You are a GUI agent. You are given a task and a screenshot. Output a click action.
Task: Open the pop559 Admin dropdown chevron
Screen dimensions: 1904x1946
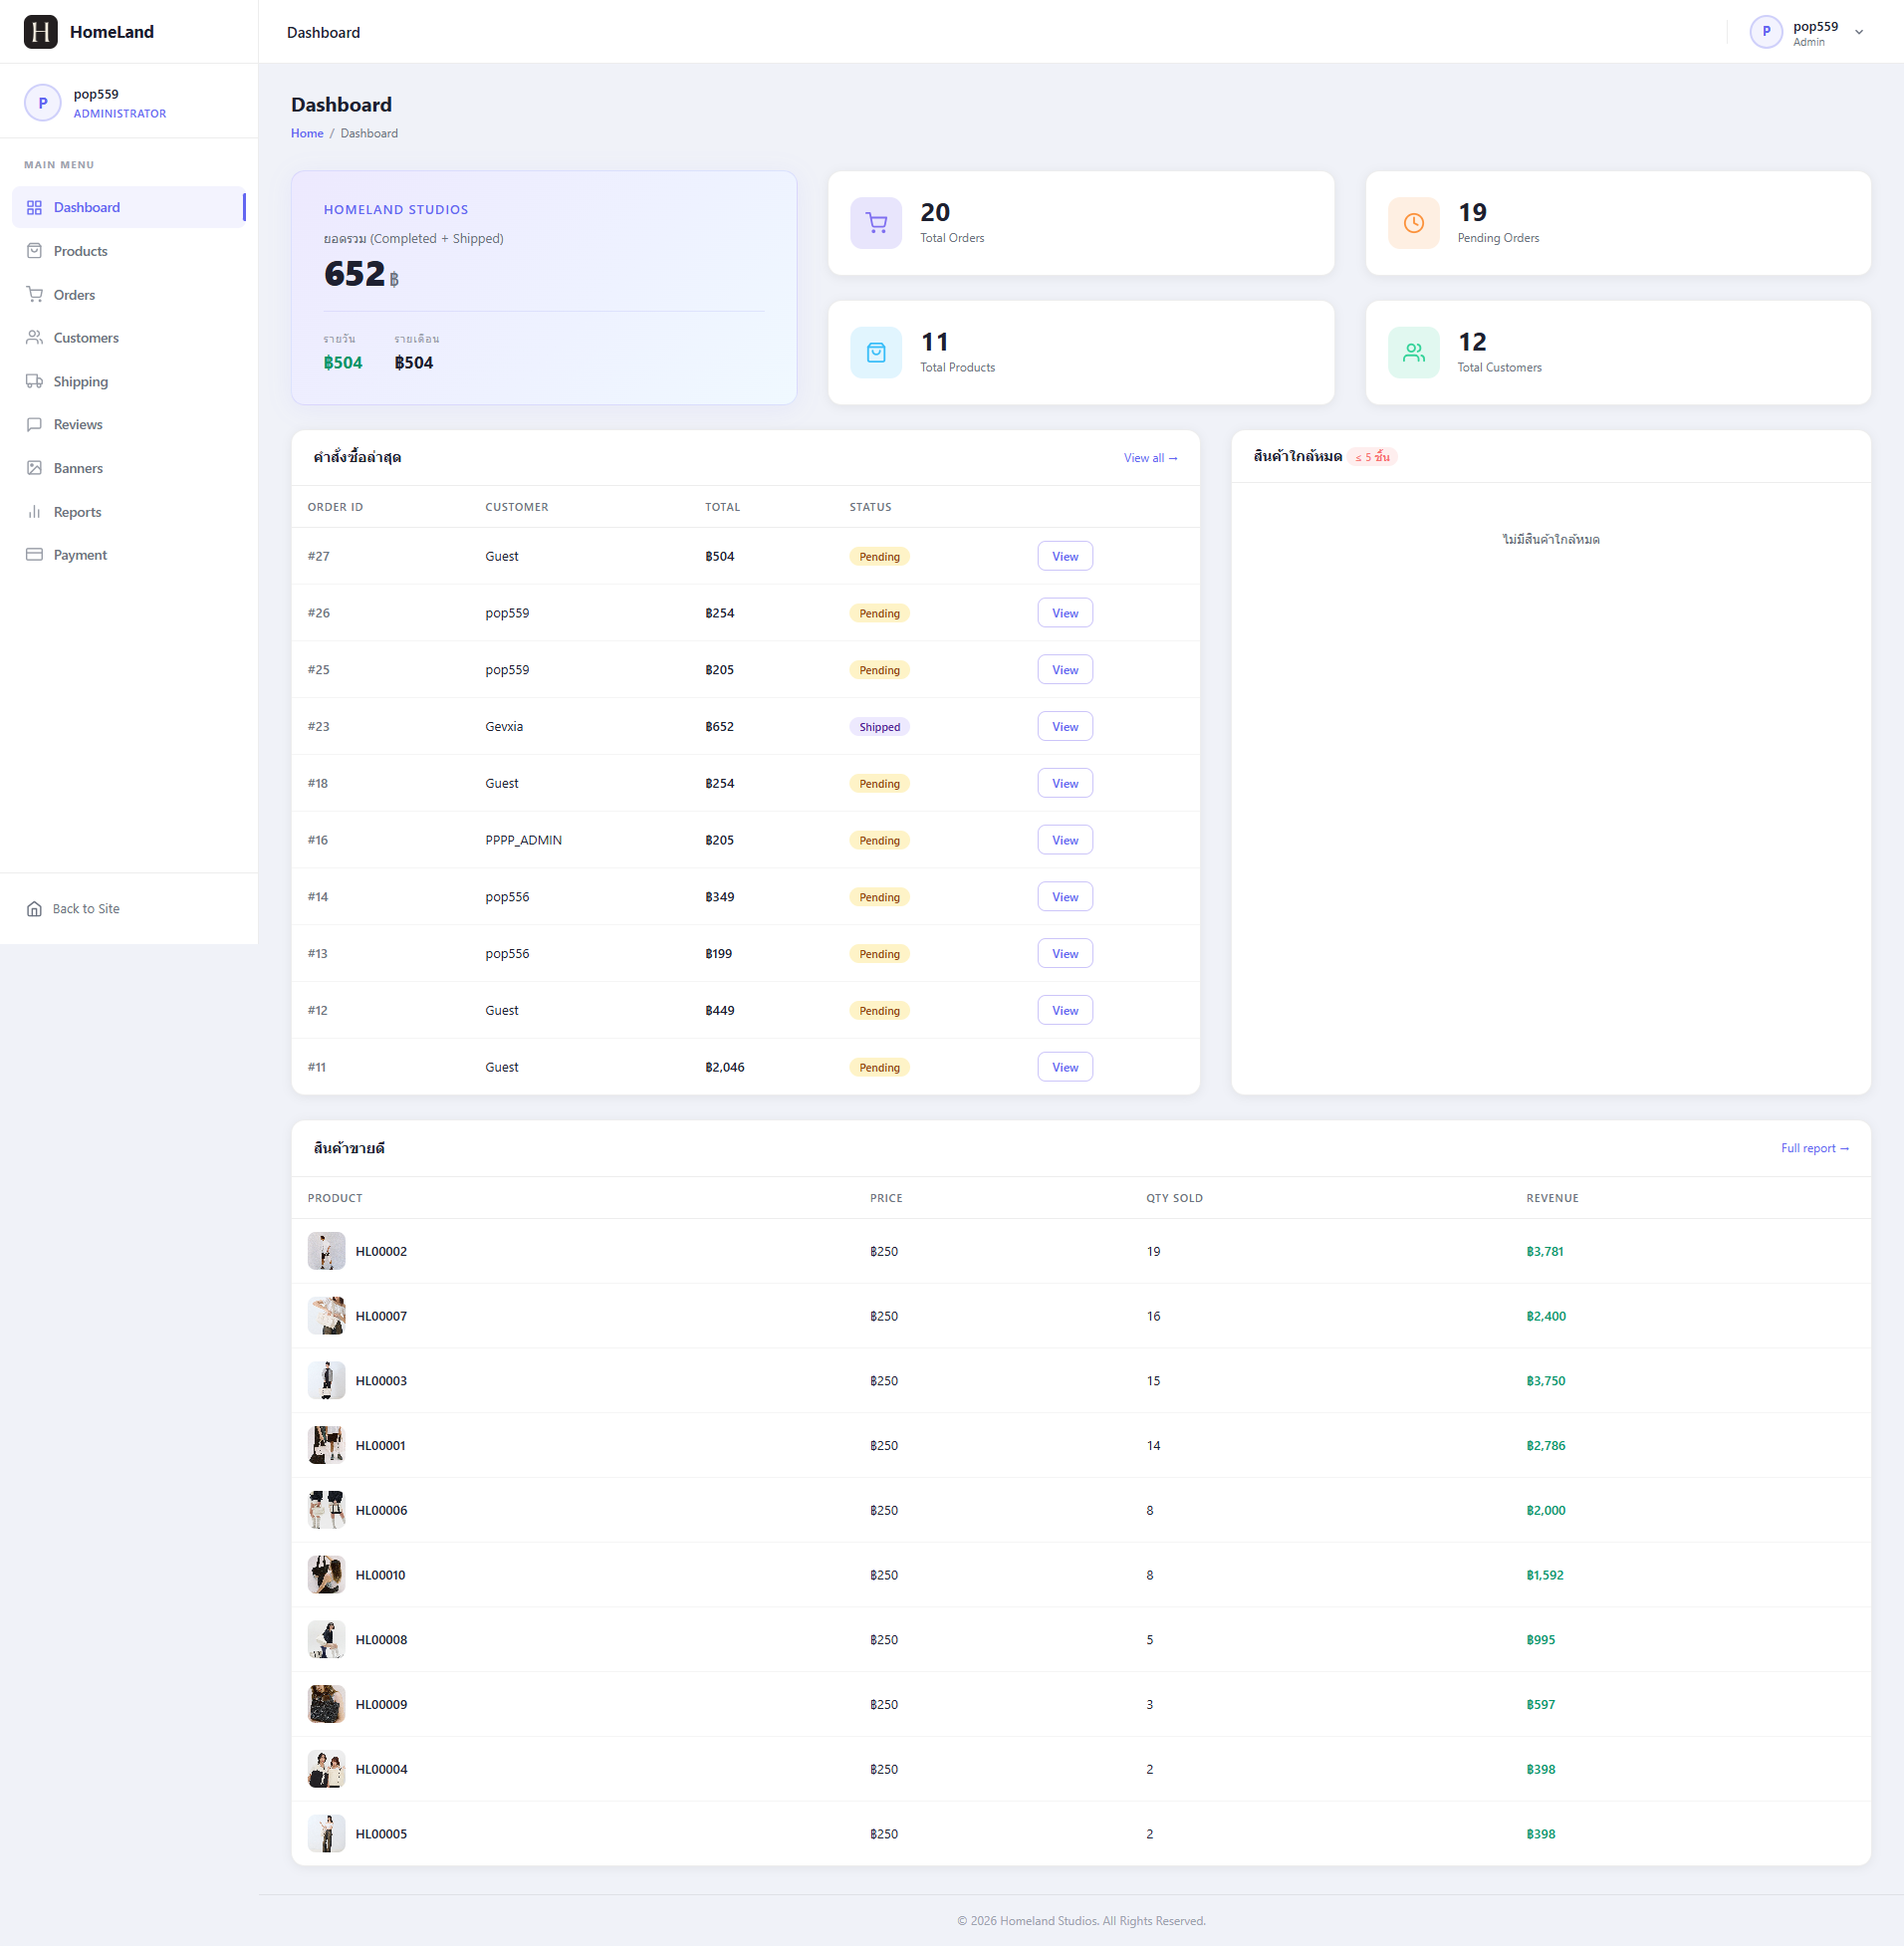point(1859,32)
